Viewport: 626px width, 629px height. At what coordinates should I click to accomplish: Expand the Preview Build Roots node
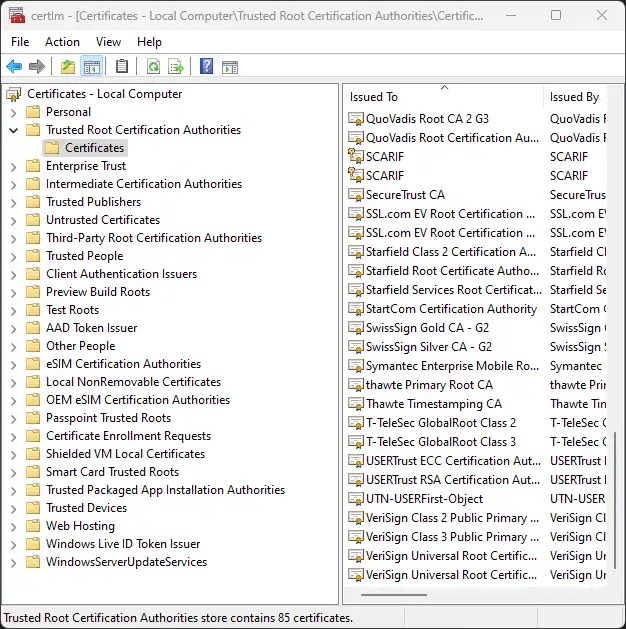coord(14,293)
